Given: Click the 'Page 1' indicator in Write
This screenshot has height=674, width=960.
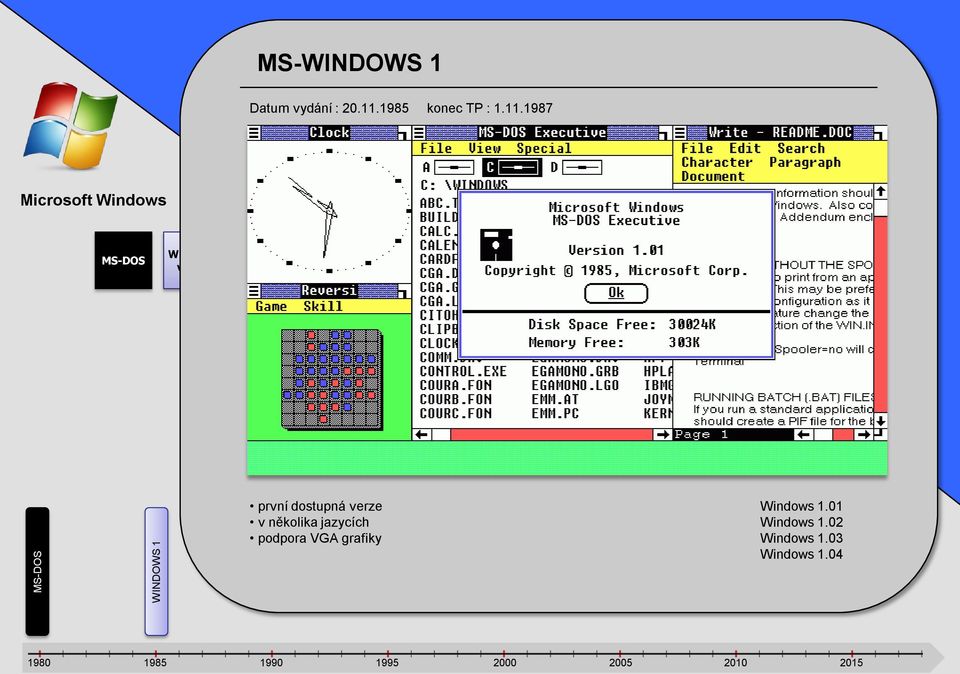Looking at the screenshot, I should click(x=701, y=435).
